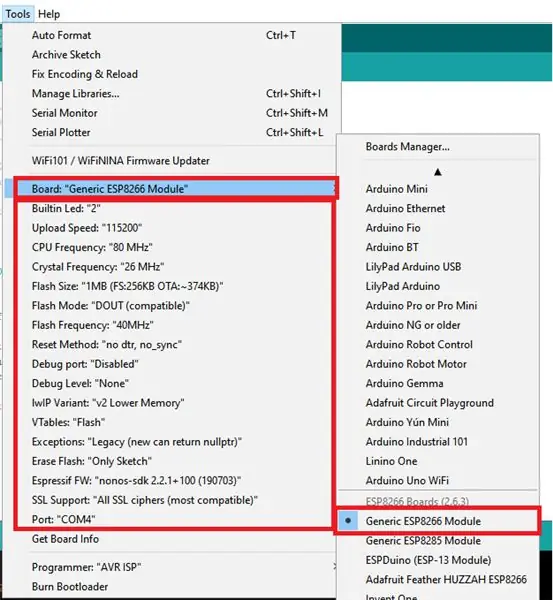Expand the Board: Generic ESP8266 Module submenu
Screen dimensions: 553x600
coord(172,189)
